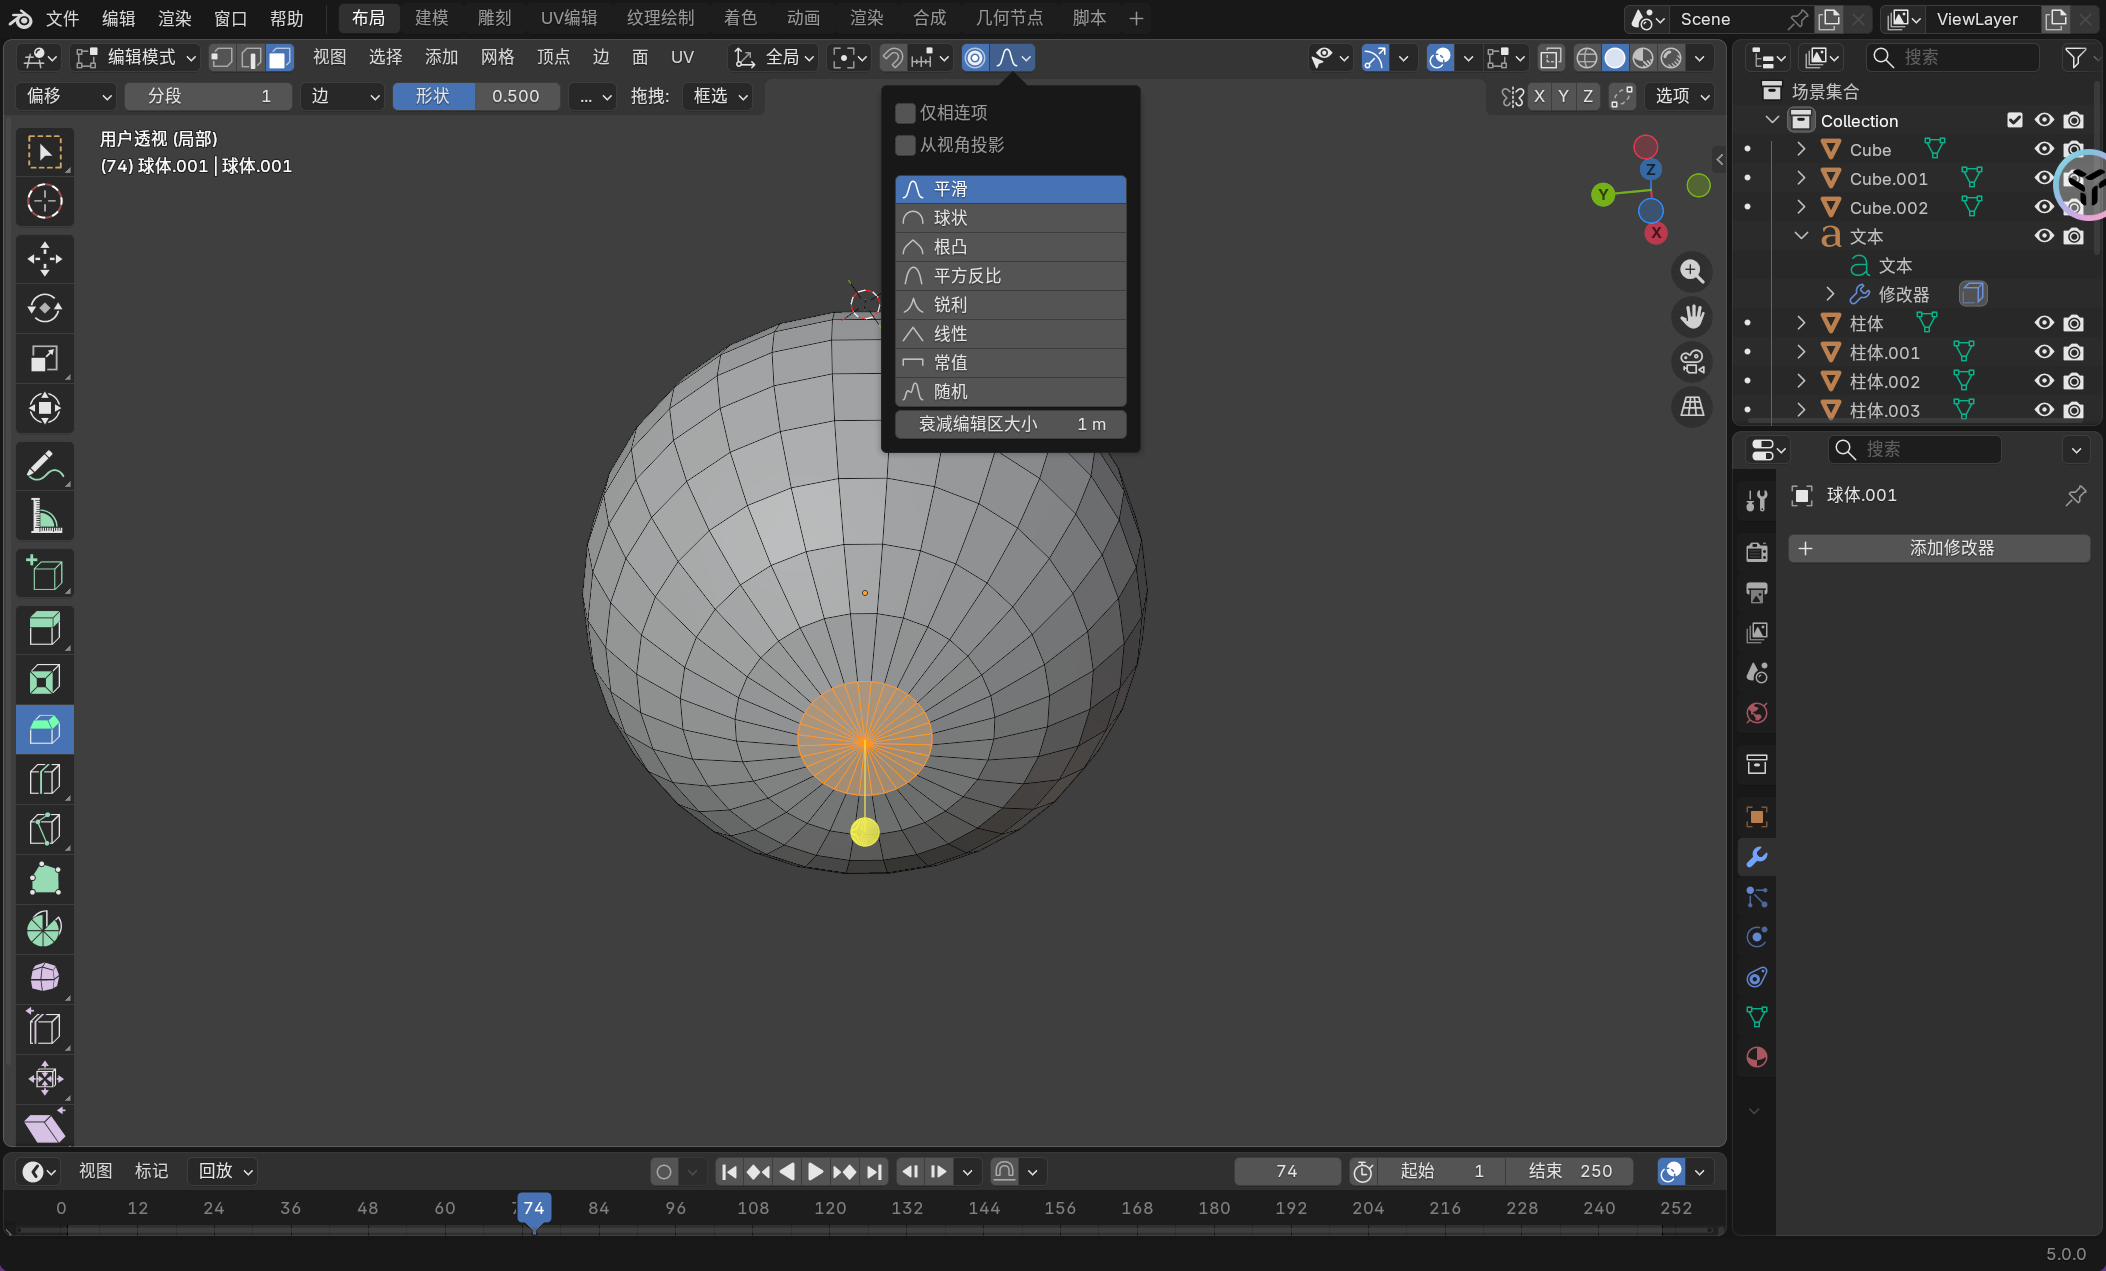The image size is (2106, 1271).
Task: Switch to the 雕刻 workspace tab
Action: pos(494,18)
